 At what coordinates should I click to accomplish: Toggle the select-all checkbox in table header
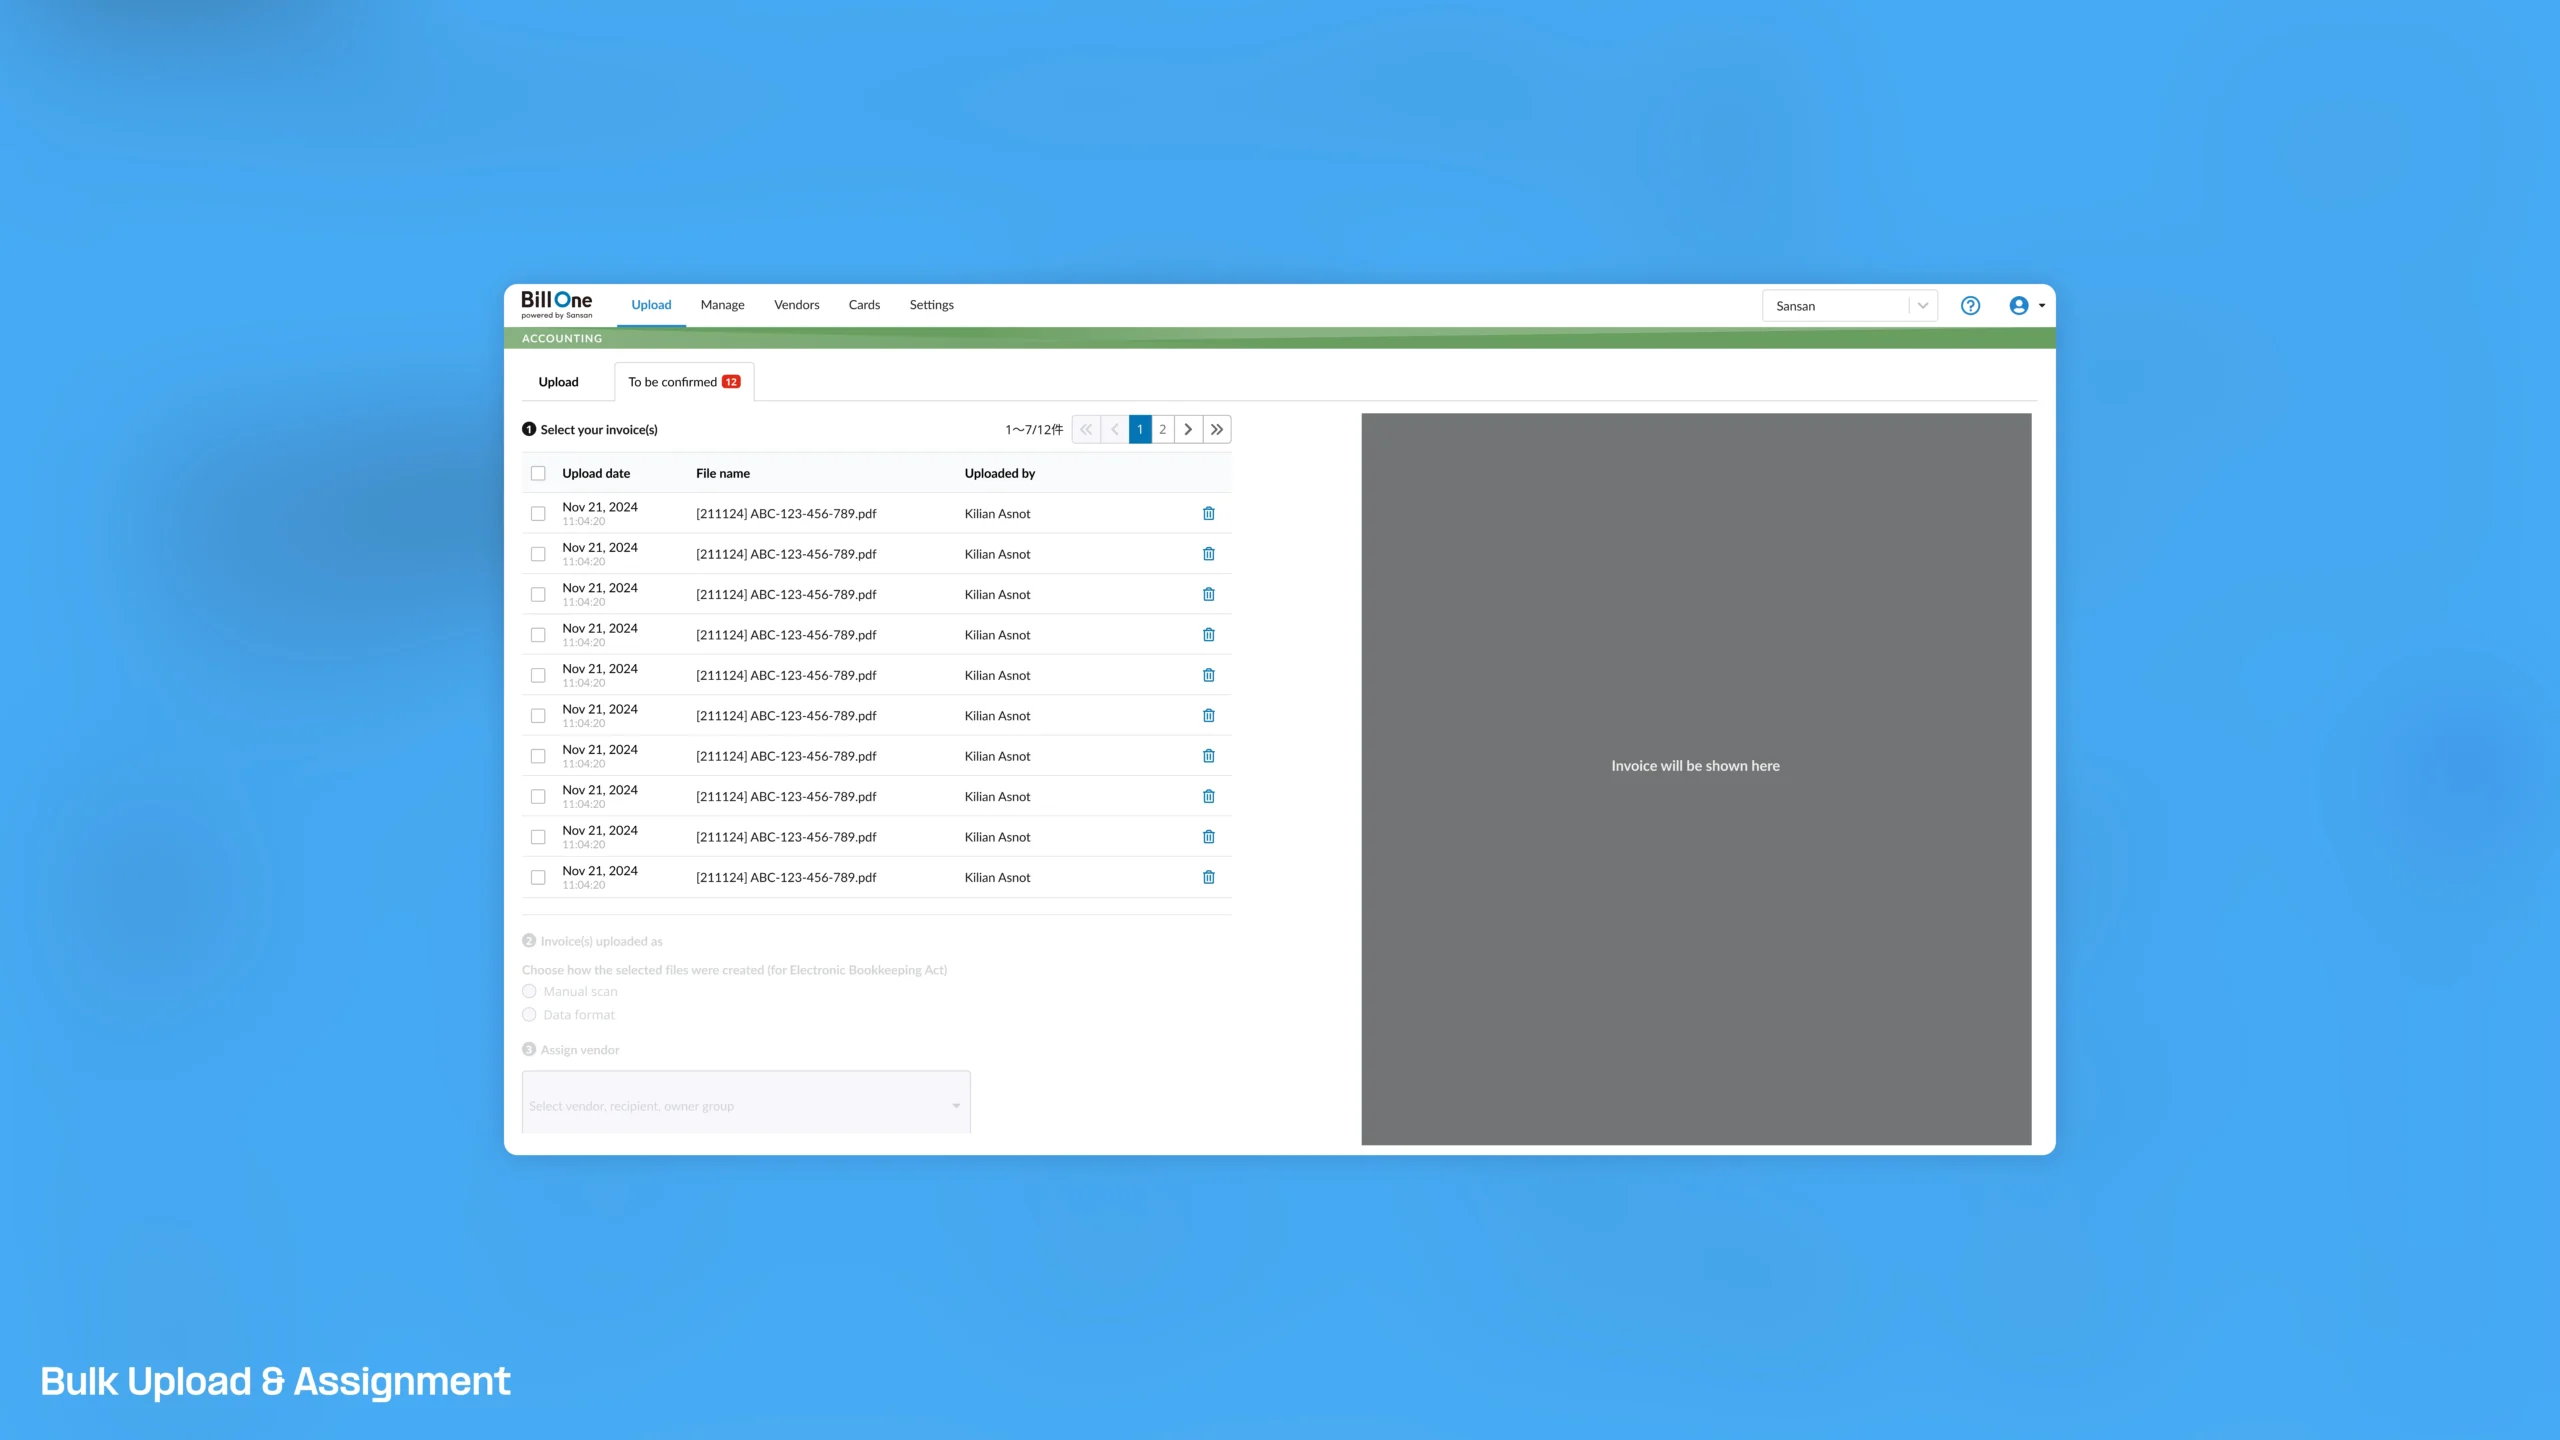point(538,473)
